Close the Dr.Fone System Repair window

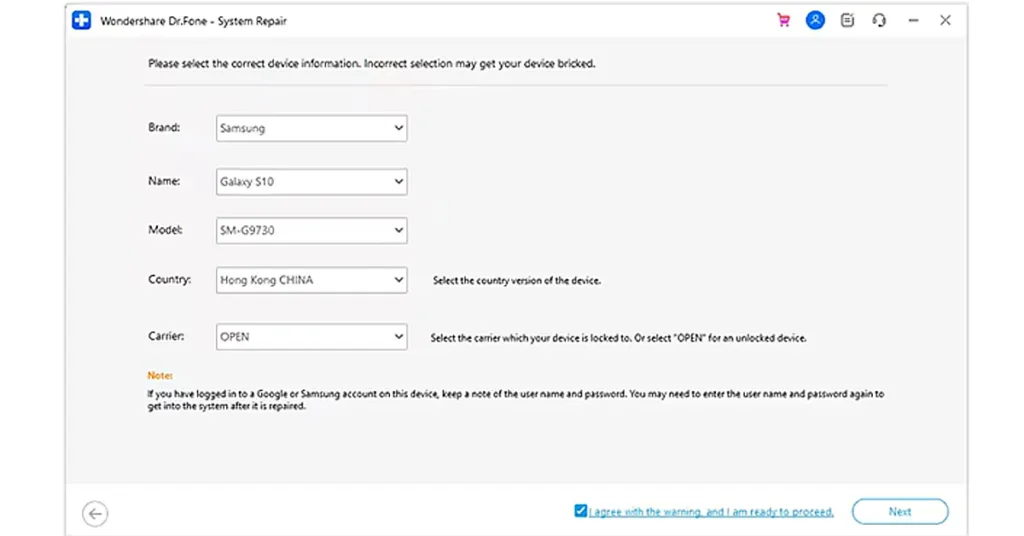click(945, 20)
